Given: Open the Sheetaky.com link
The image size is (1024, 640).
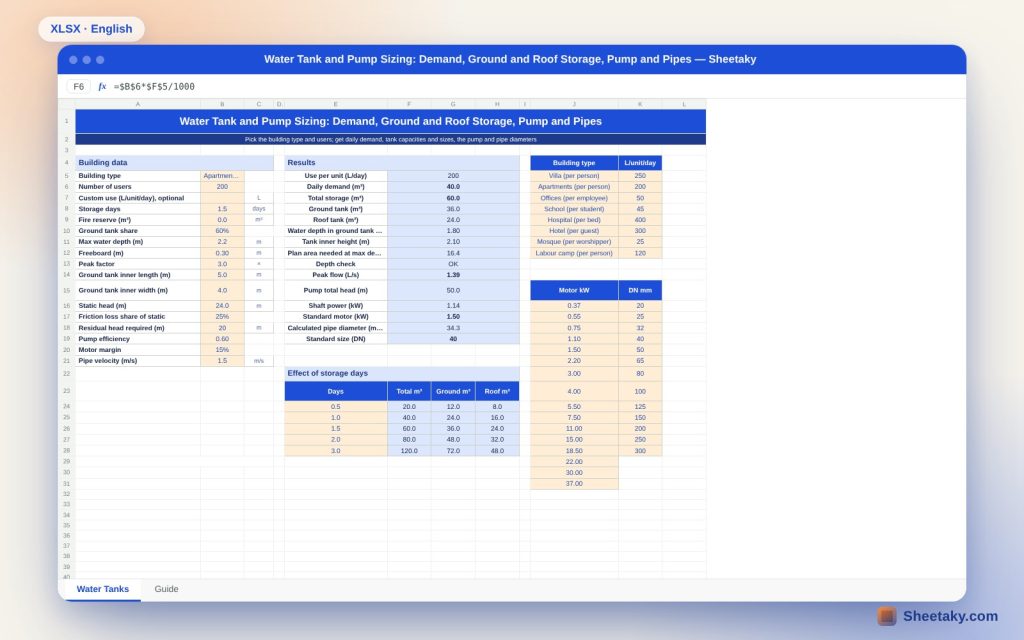Looking at the screenshot, I should 950,616.
